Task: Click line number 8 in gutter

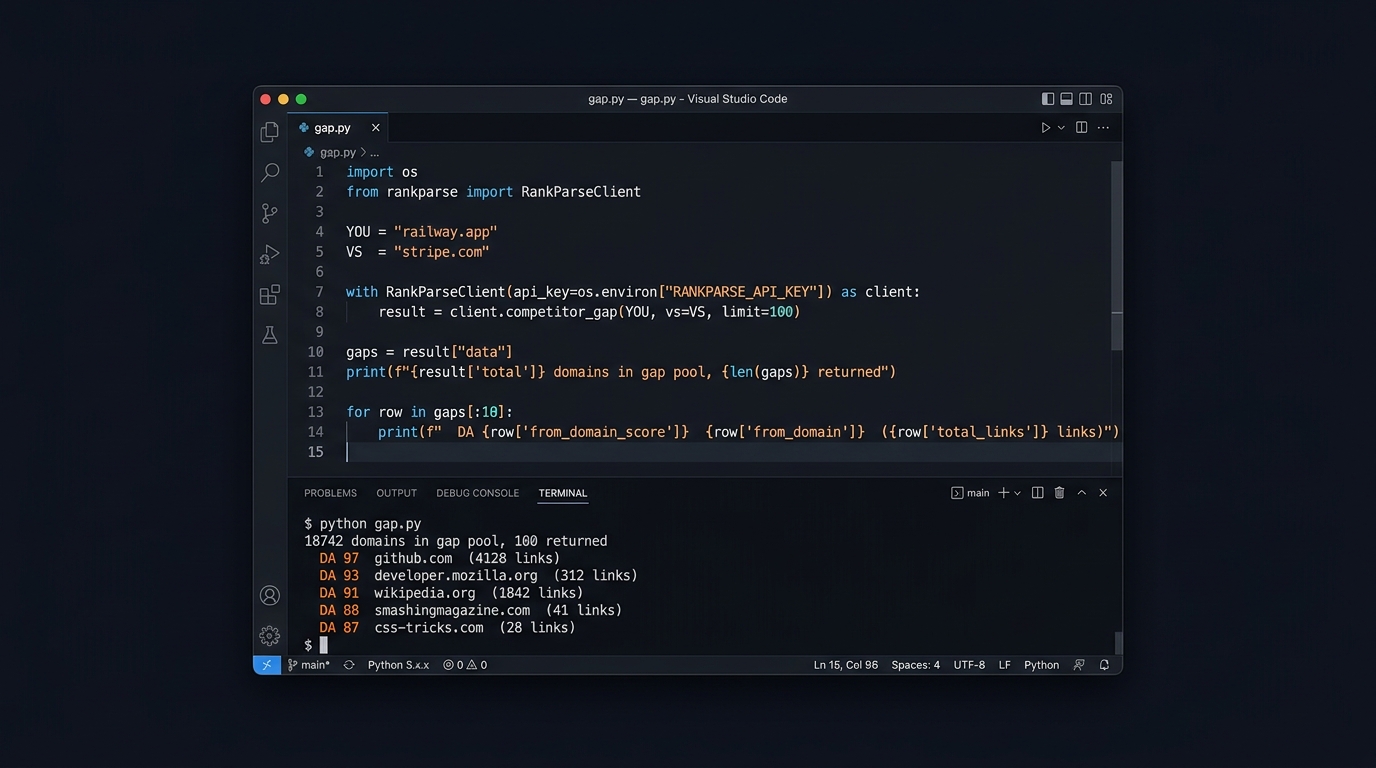Action: [320, 312]
